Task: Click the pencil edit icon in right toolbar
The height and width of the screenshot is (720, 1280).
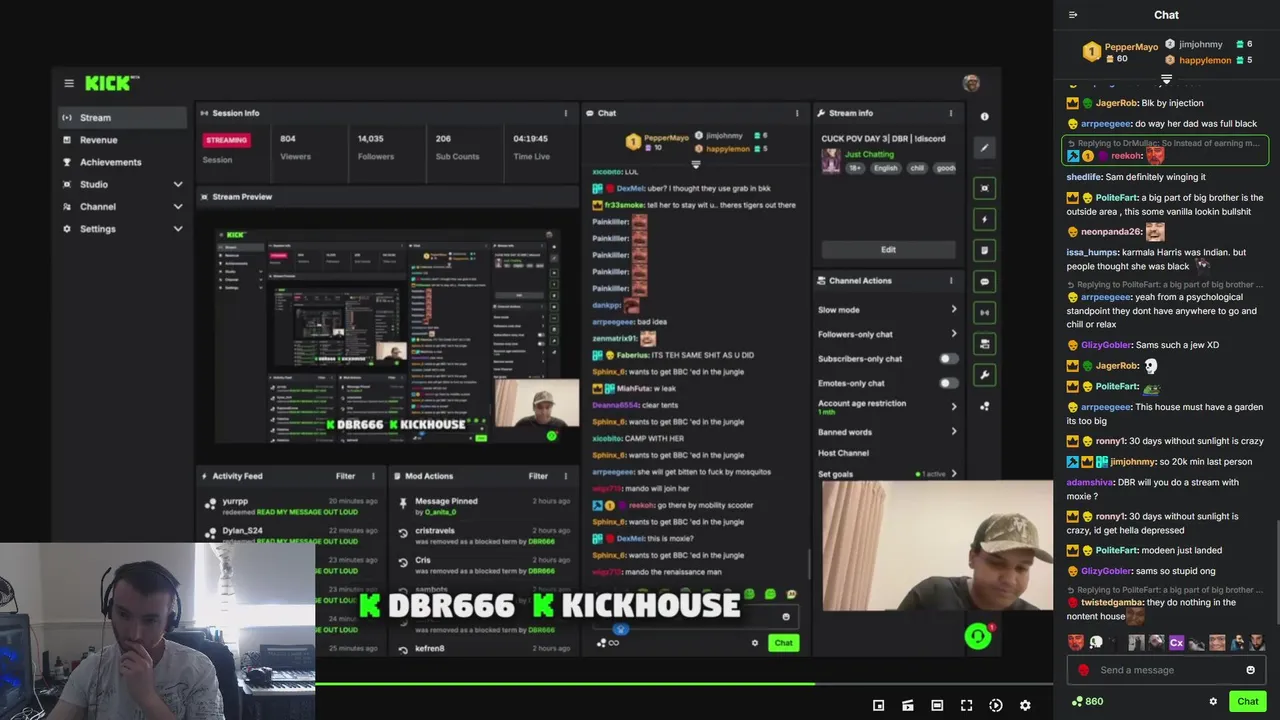Action: coord(984,148)
